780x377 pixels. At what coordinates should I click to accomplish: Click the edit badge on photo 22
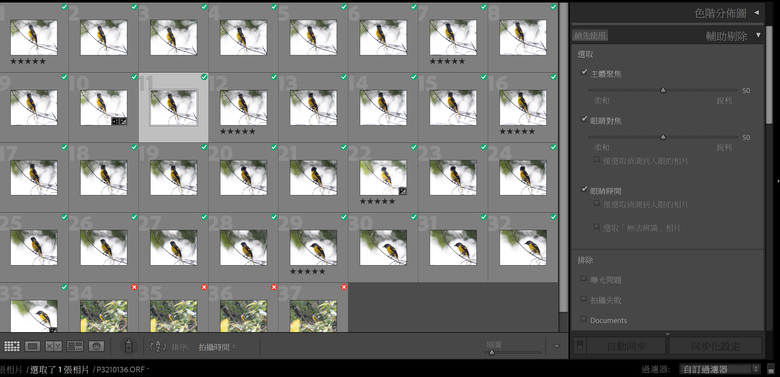402,190
